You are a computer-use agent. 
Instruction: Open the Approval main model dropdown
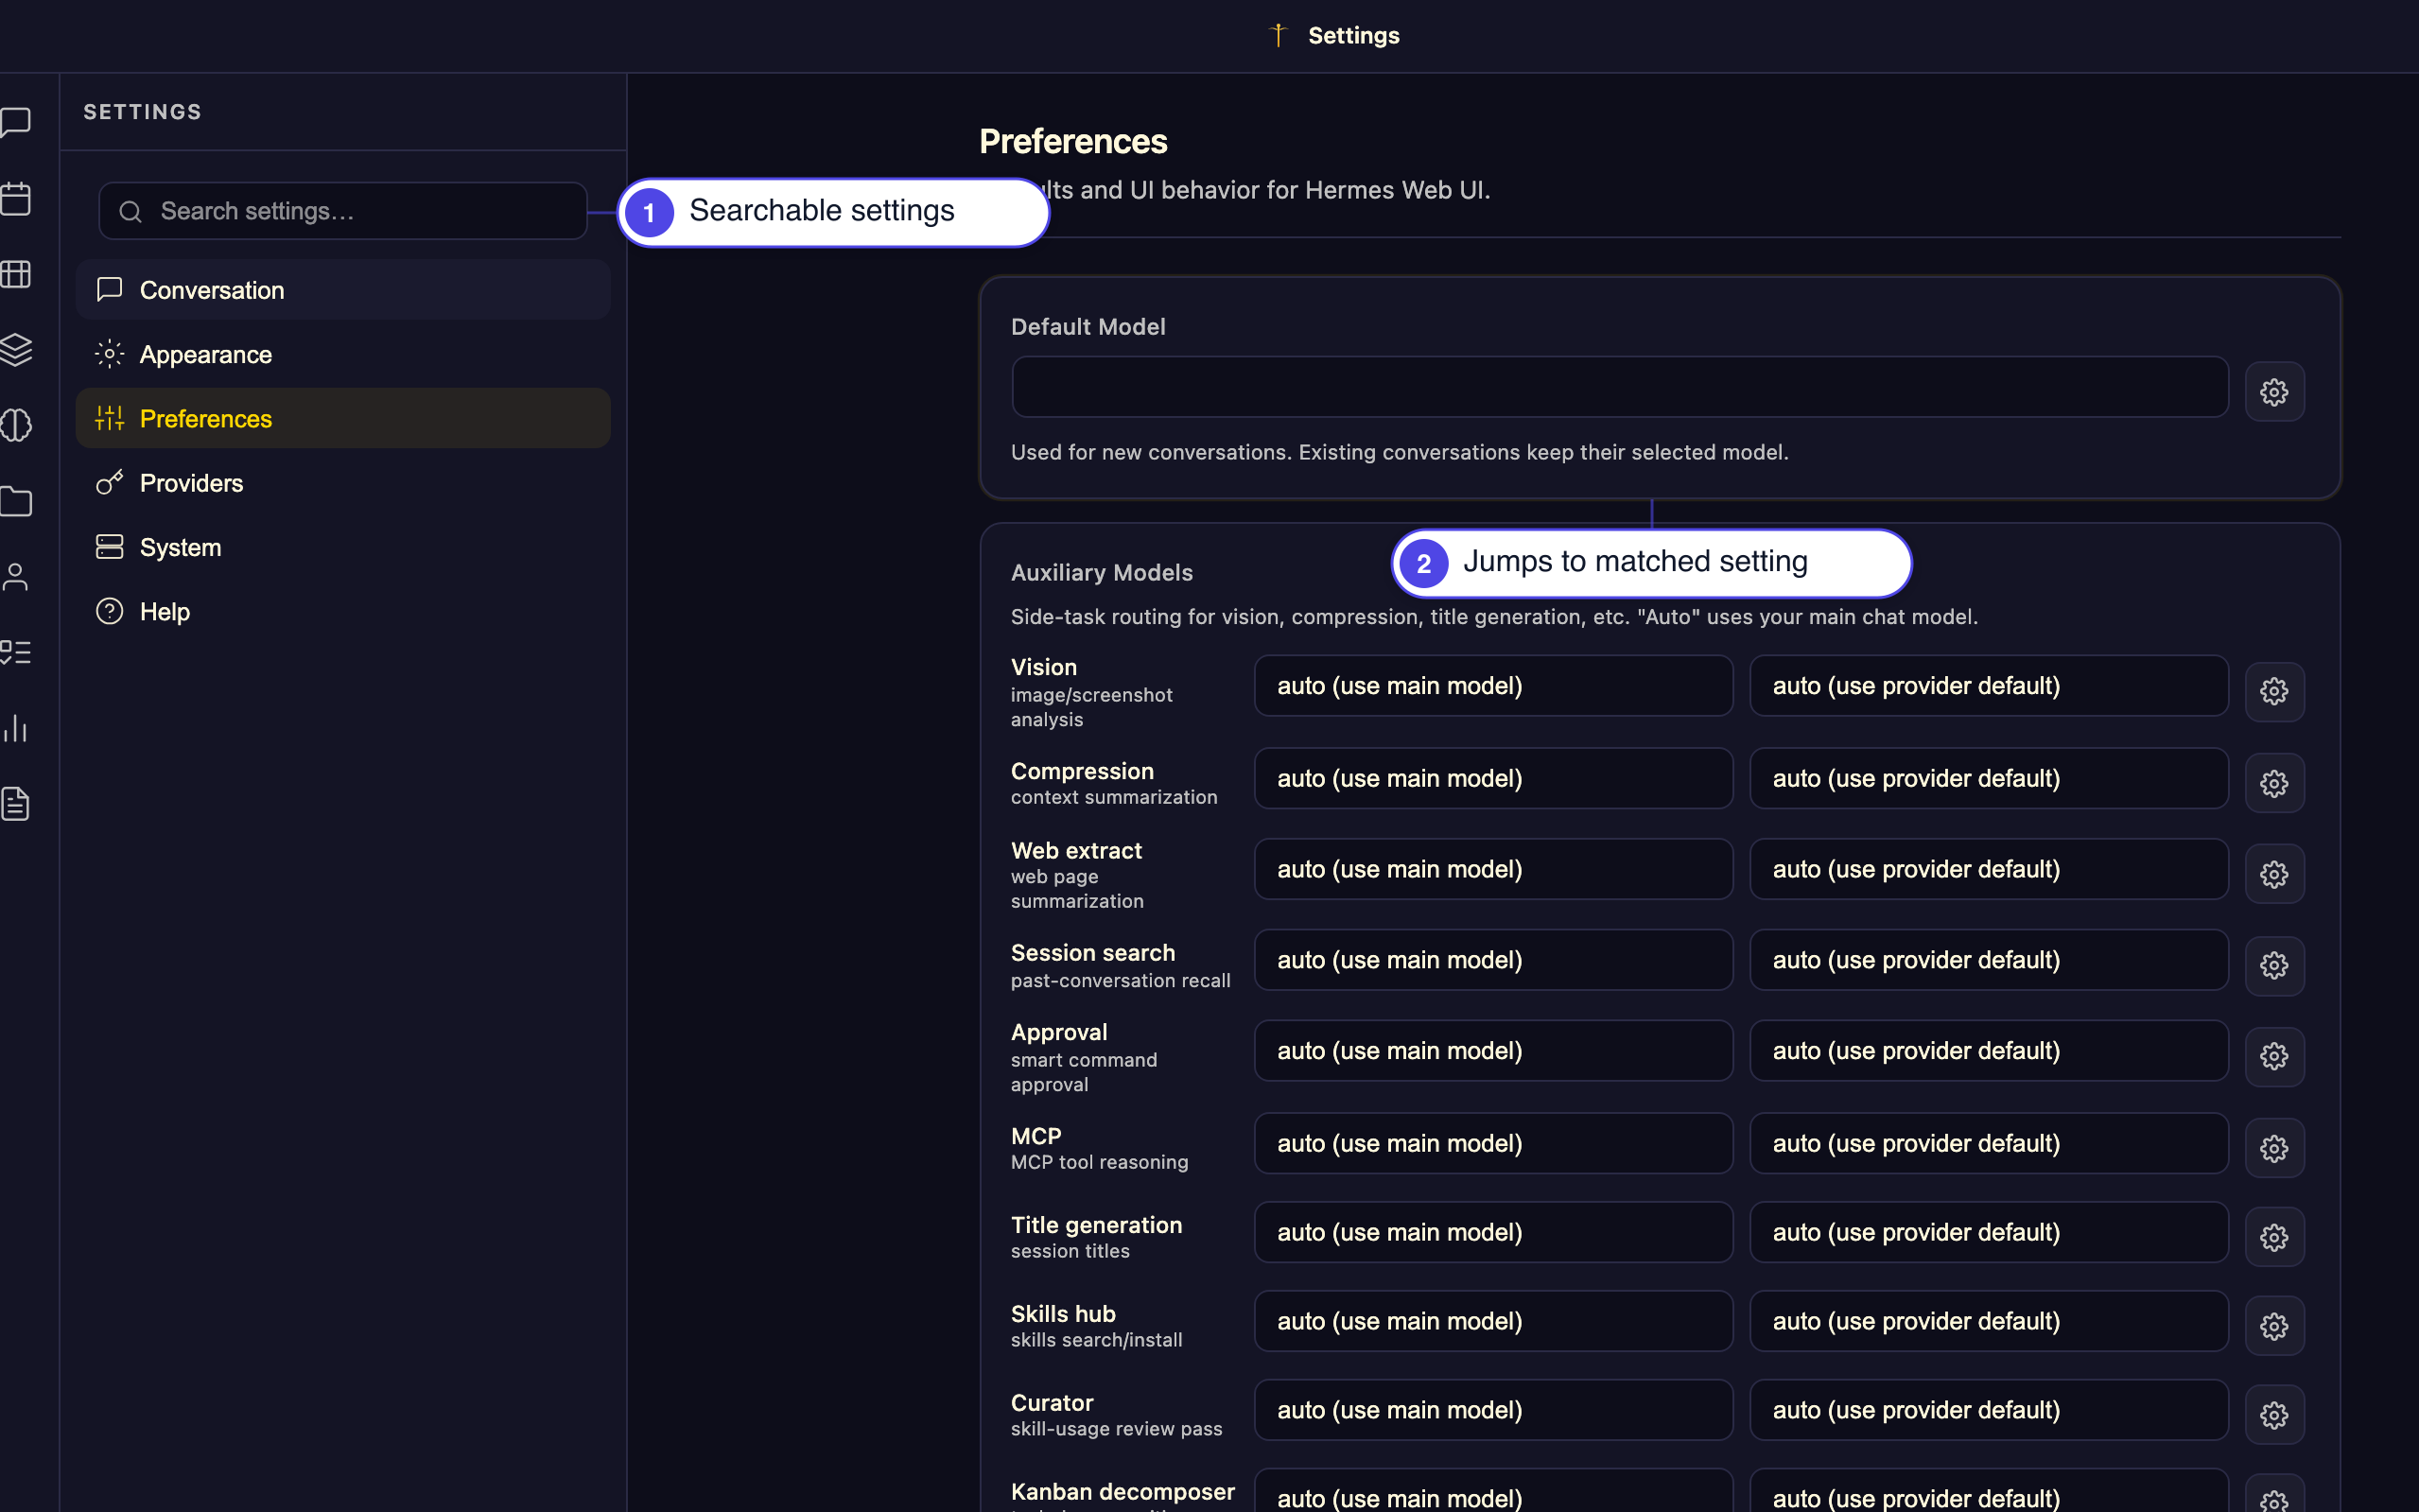pos(1493,1051)
